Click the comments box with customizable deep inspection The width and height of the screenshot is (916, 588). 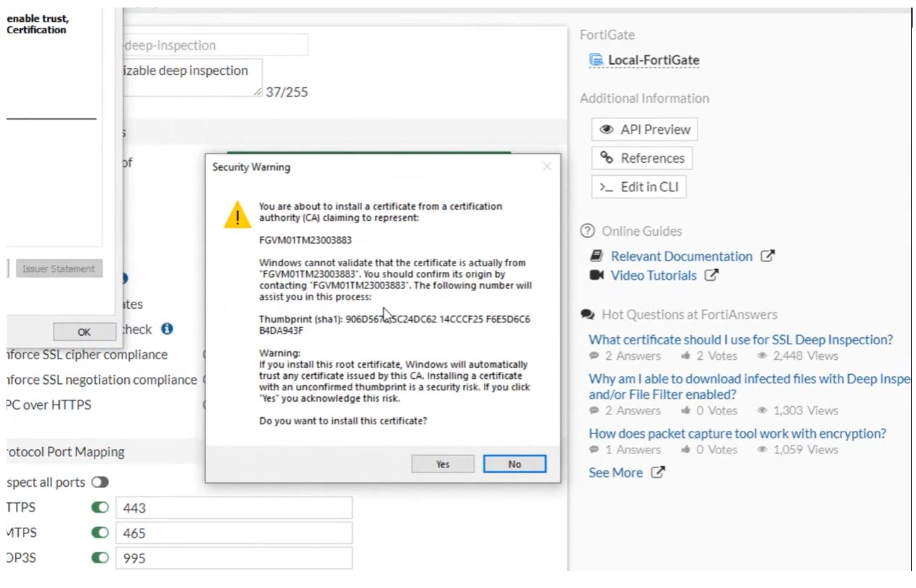192,77
